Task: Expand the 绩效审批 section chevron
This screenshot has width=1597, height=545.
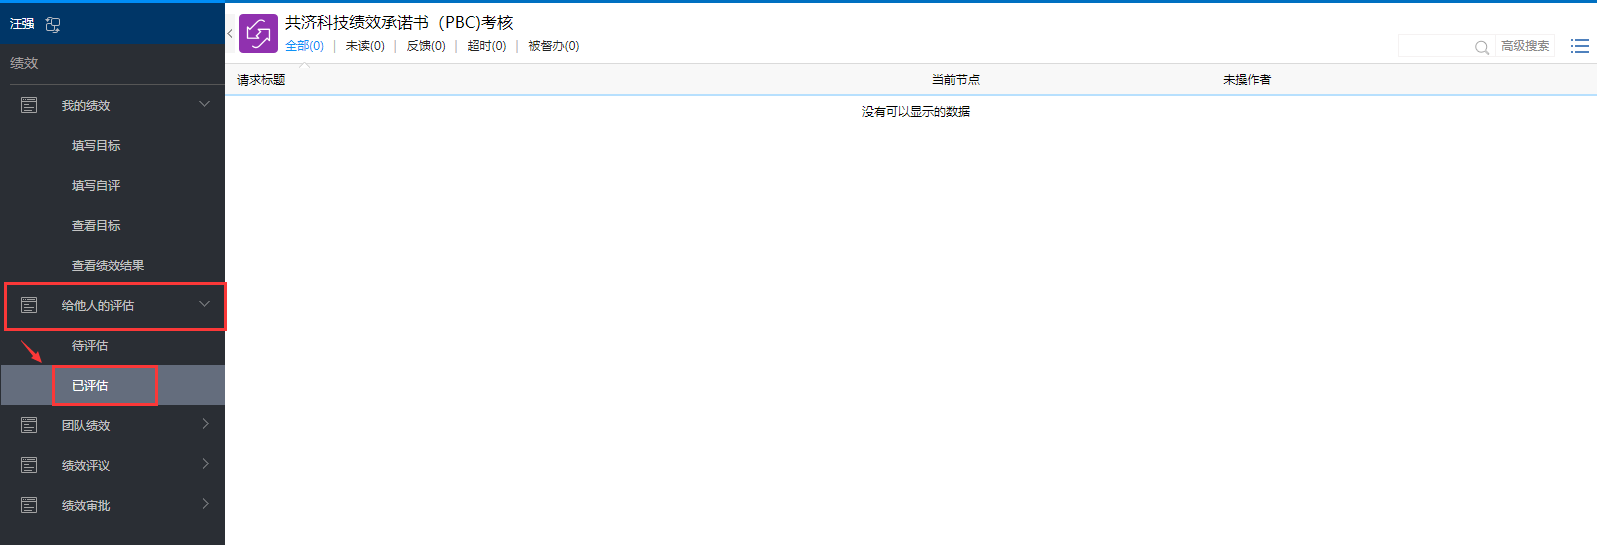Action: [205, 504]
